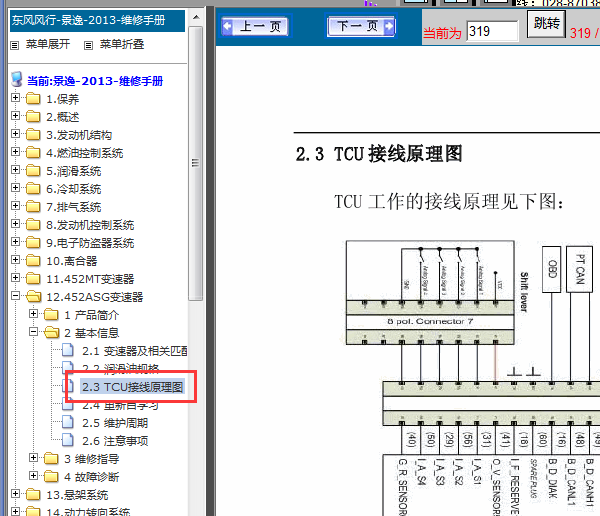Click the page number input field showing 319
The height and width of the screenshot is (516, 600).
(492, 31)
